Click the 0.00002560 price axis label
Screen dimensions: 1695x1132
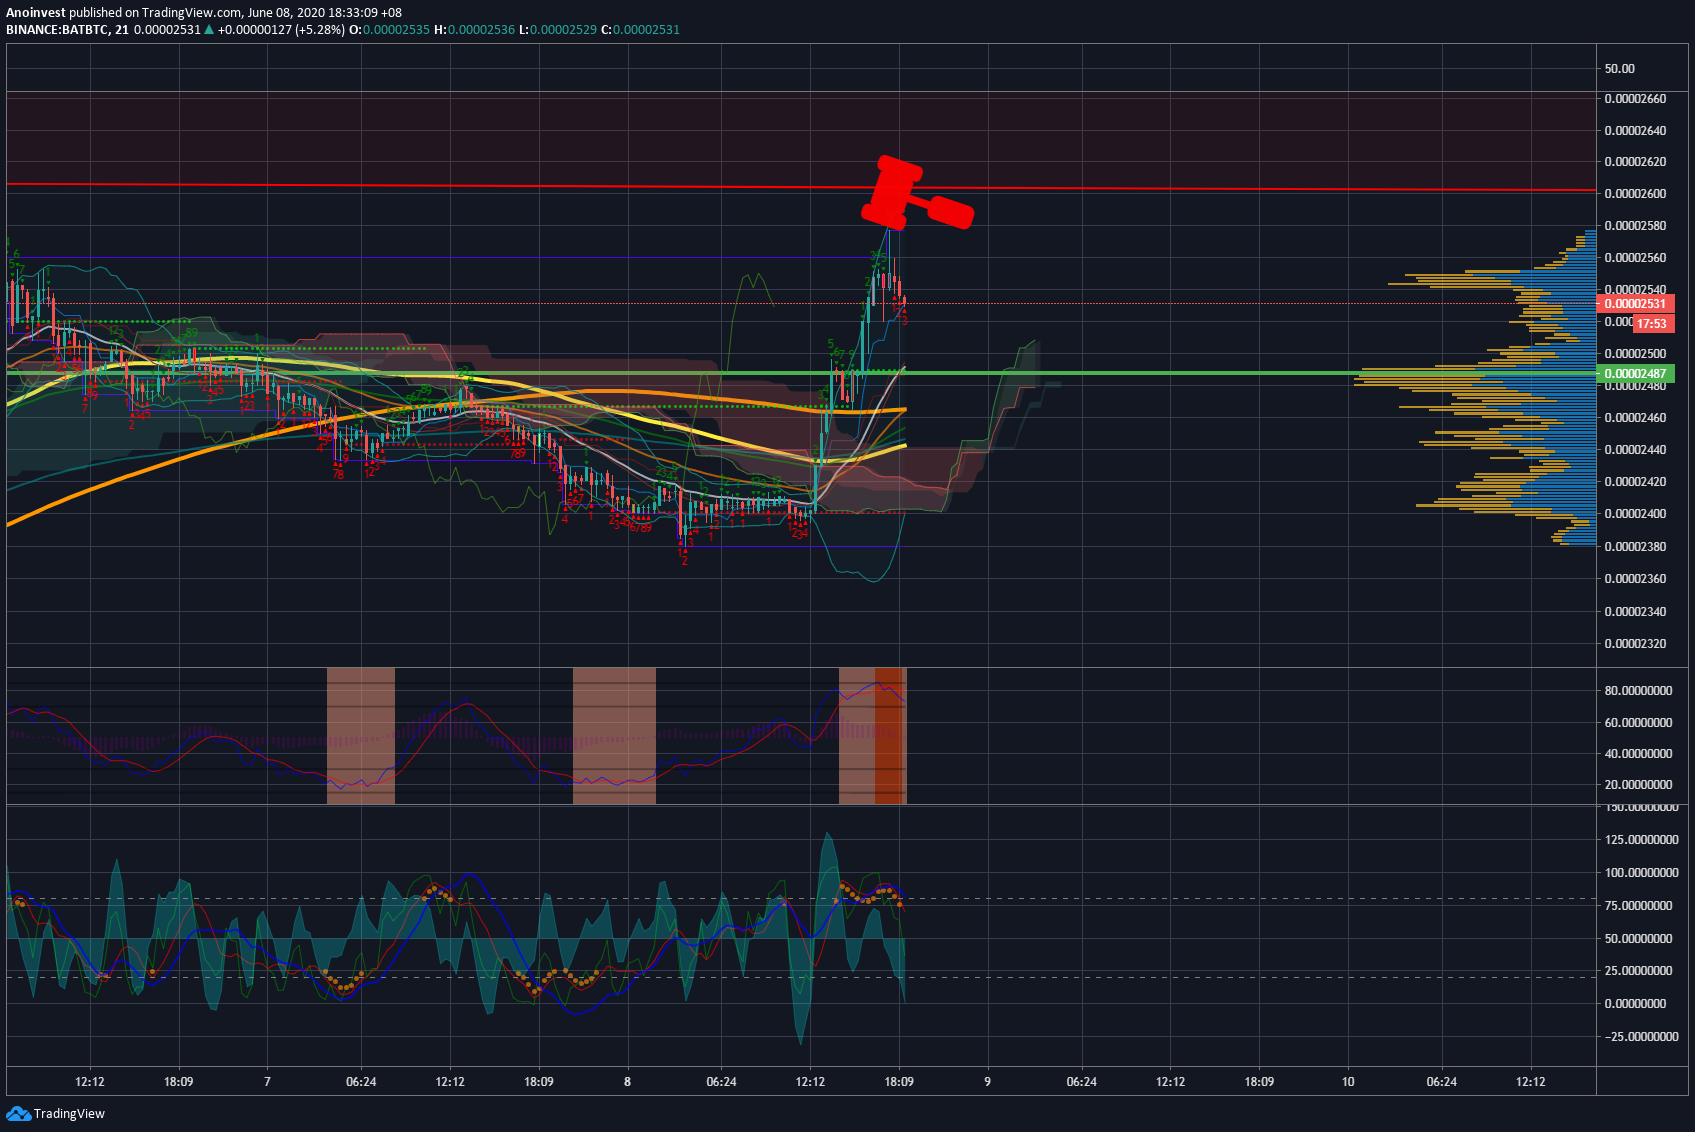tap(1635, 258)
